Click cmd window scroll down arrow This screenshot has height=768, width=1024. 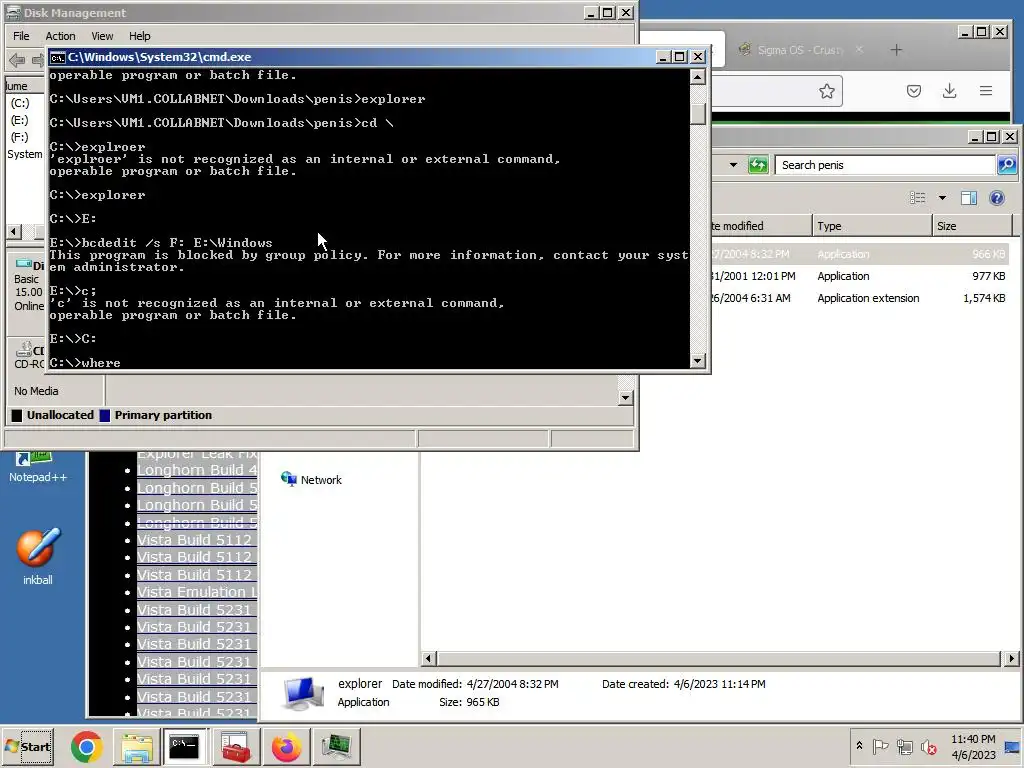coord(697,360)
